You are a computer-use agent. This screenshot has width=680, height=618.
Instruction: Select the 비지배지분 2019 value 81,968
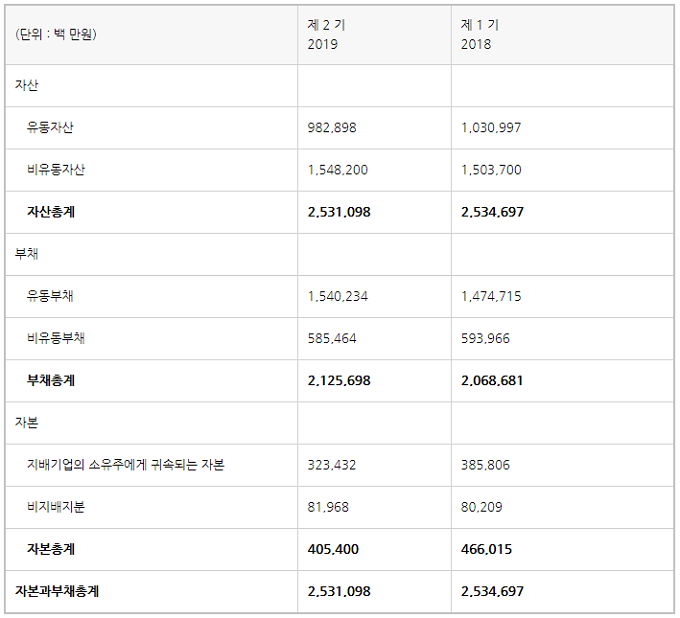(328, 507)
